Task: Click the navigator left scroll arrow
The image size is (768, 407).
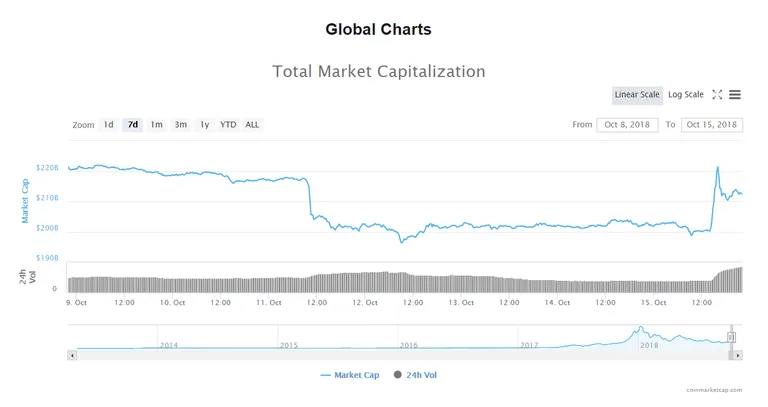Action: (72, 356)
